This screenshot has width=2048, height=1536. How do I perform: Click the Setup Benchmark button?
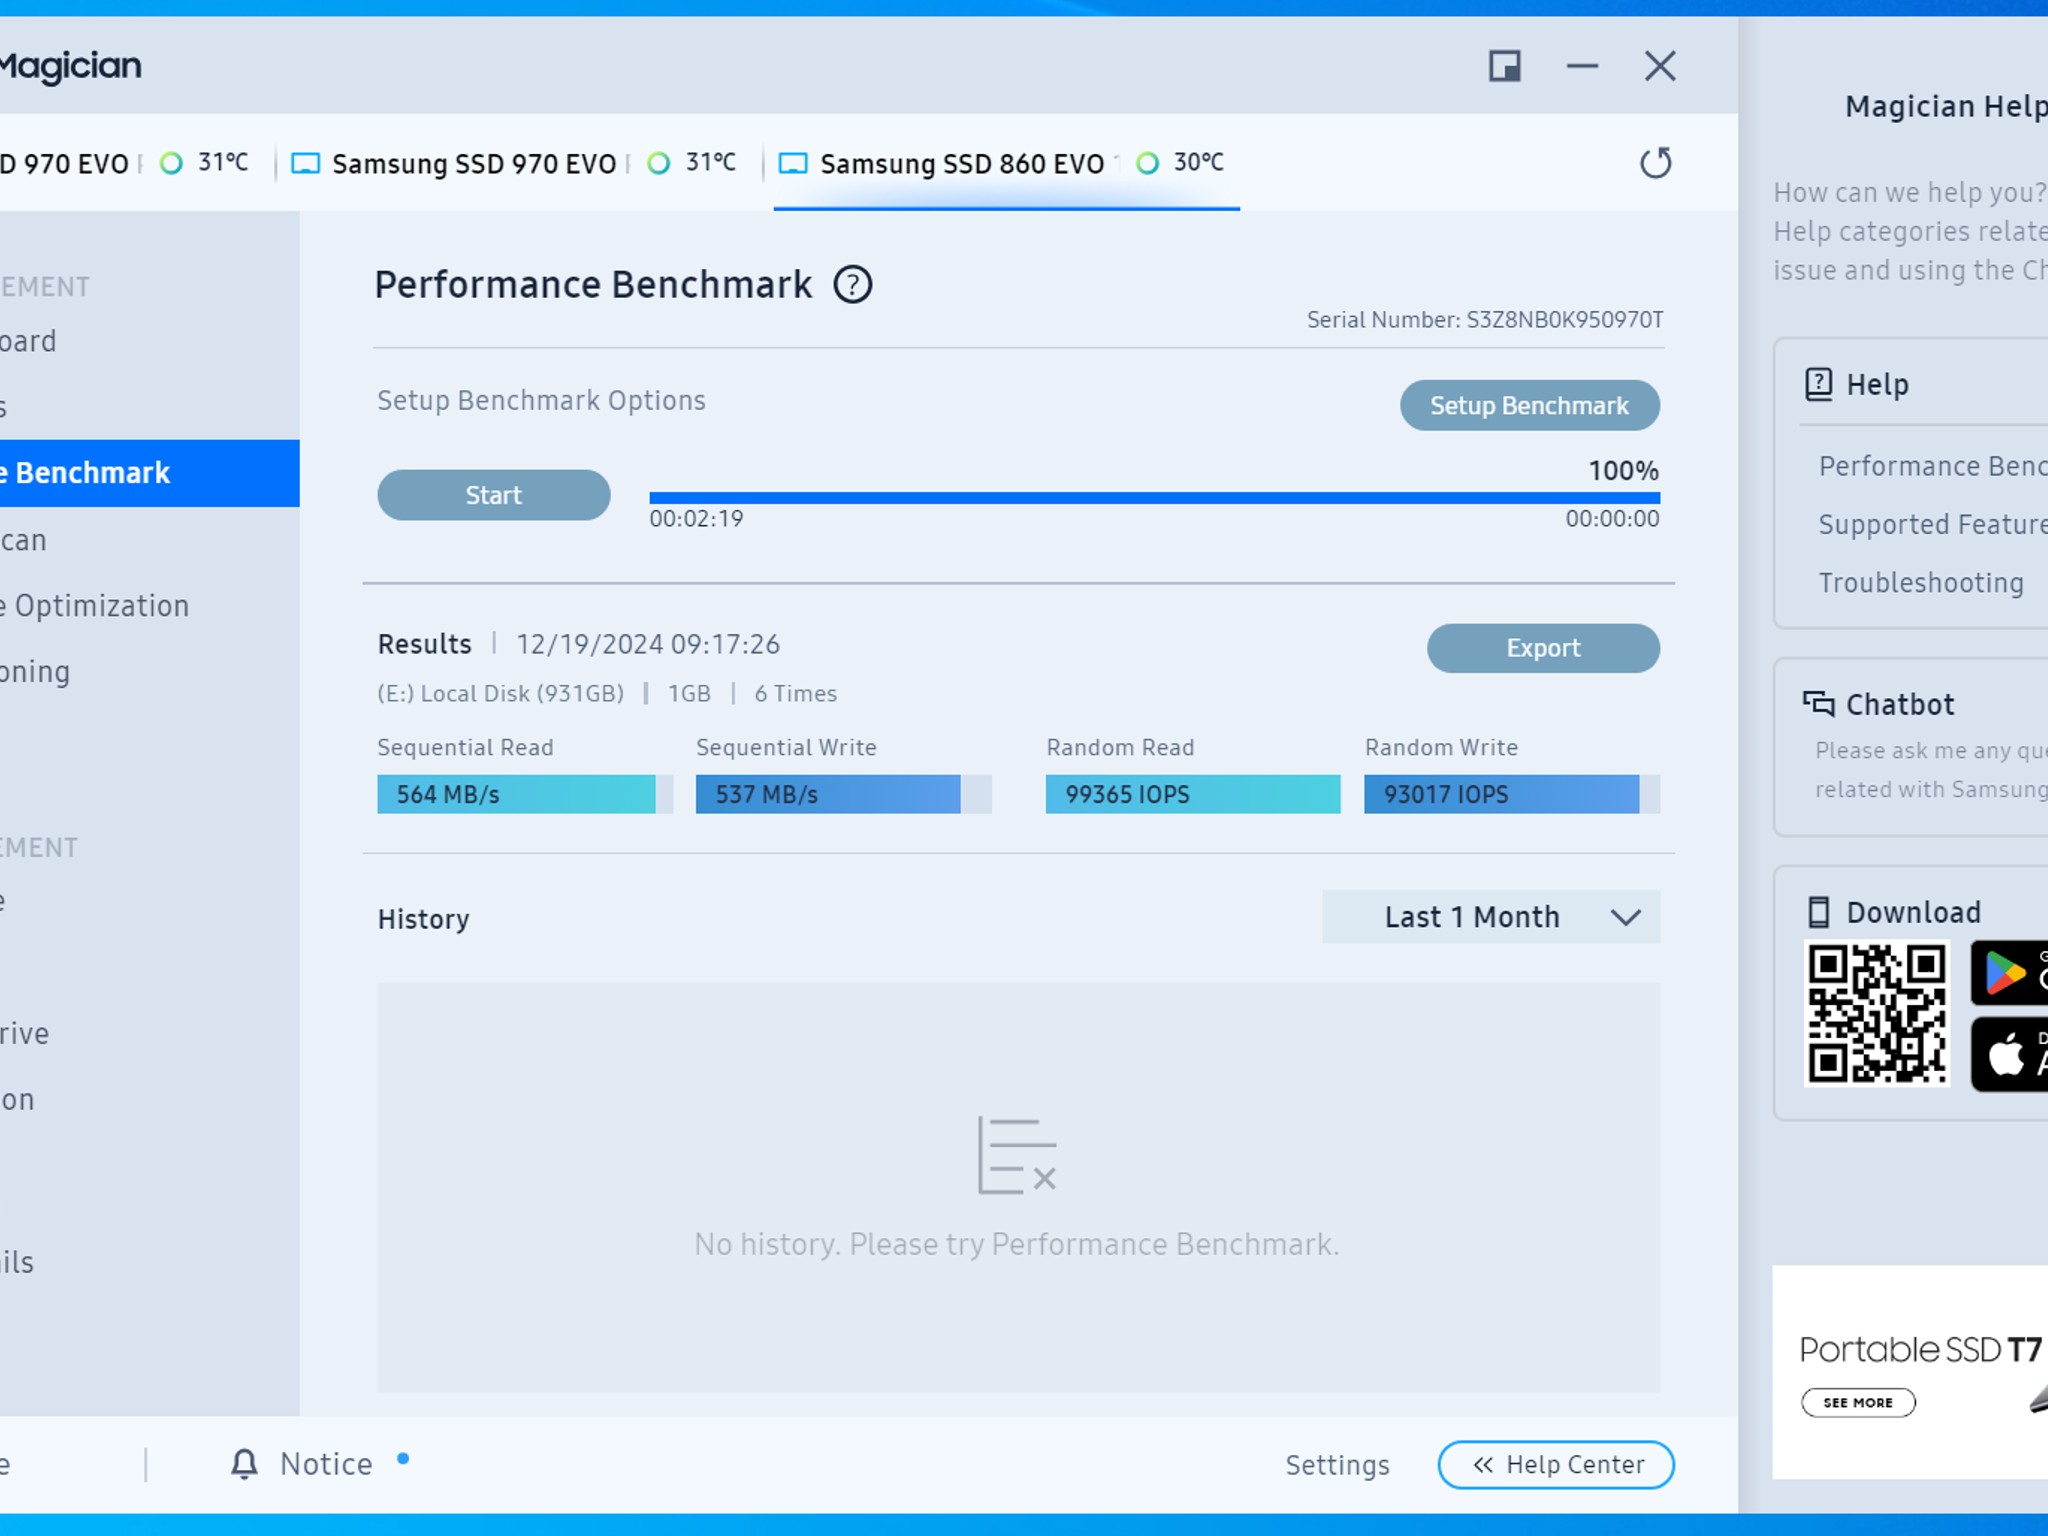(1530, 405)
